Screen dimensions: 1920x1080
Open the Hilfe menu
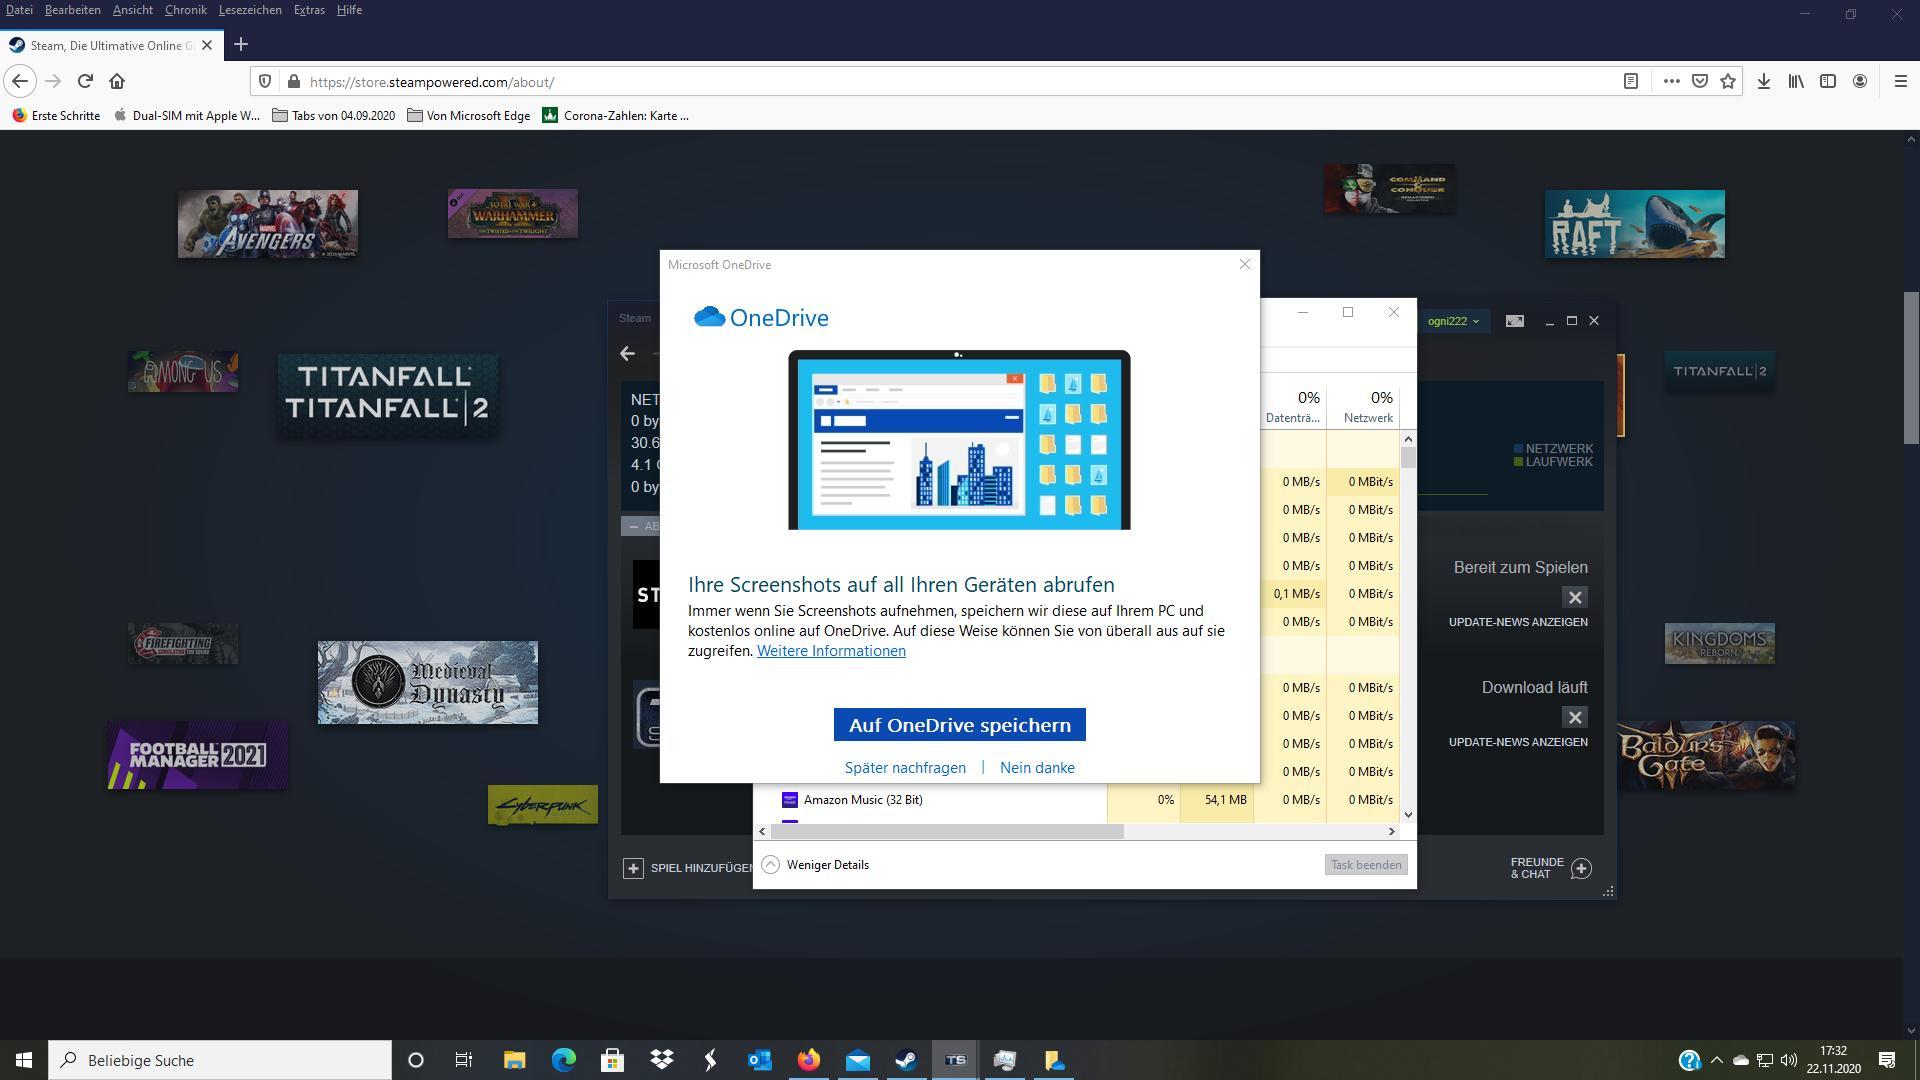349,10
